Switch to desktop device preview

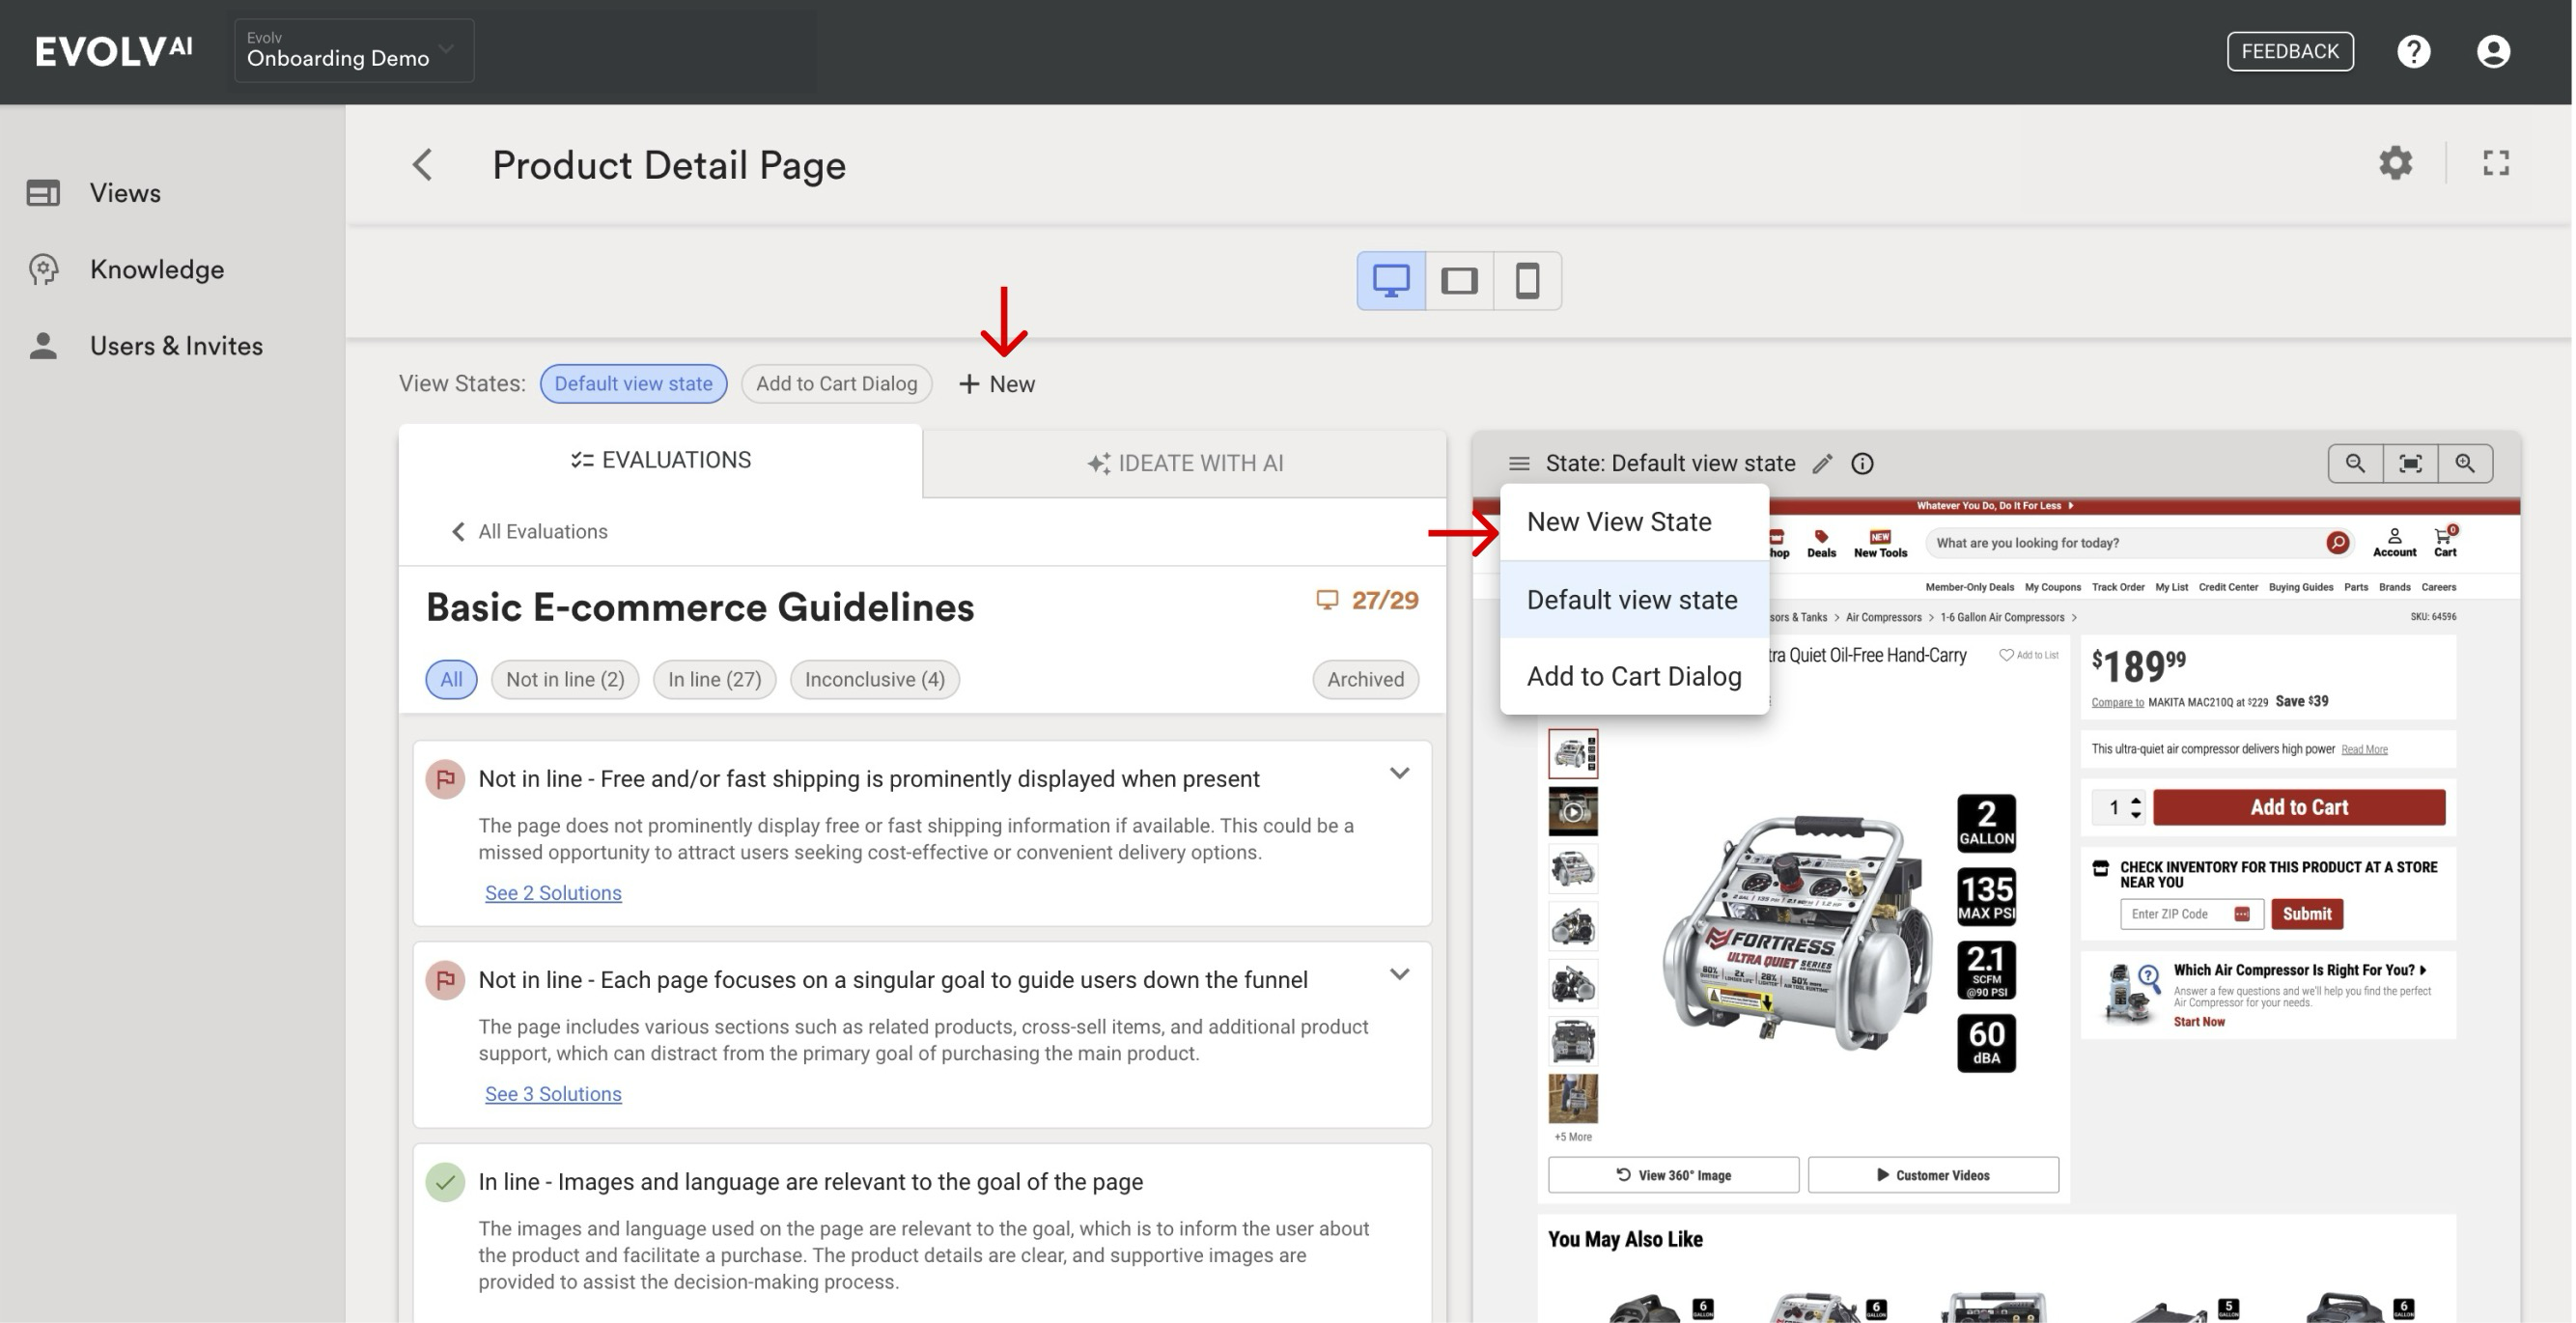1391,280
